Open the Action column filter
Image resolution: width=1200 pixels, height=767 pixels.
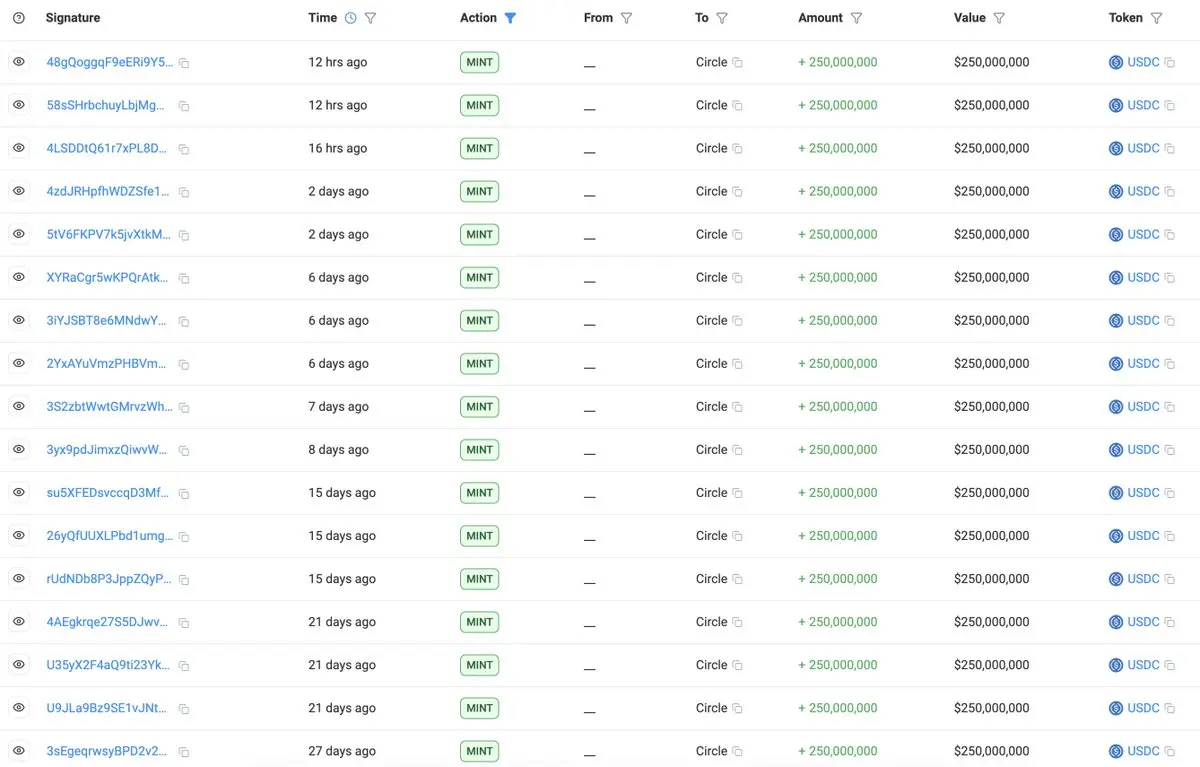510,18
